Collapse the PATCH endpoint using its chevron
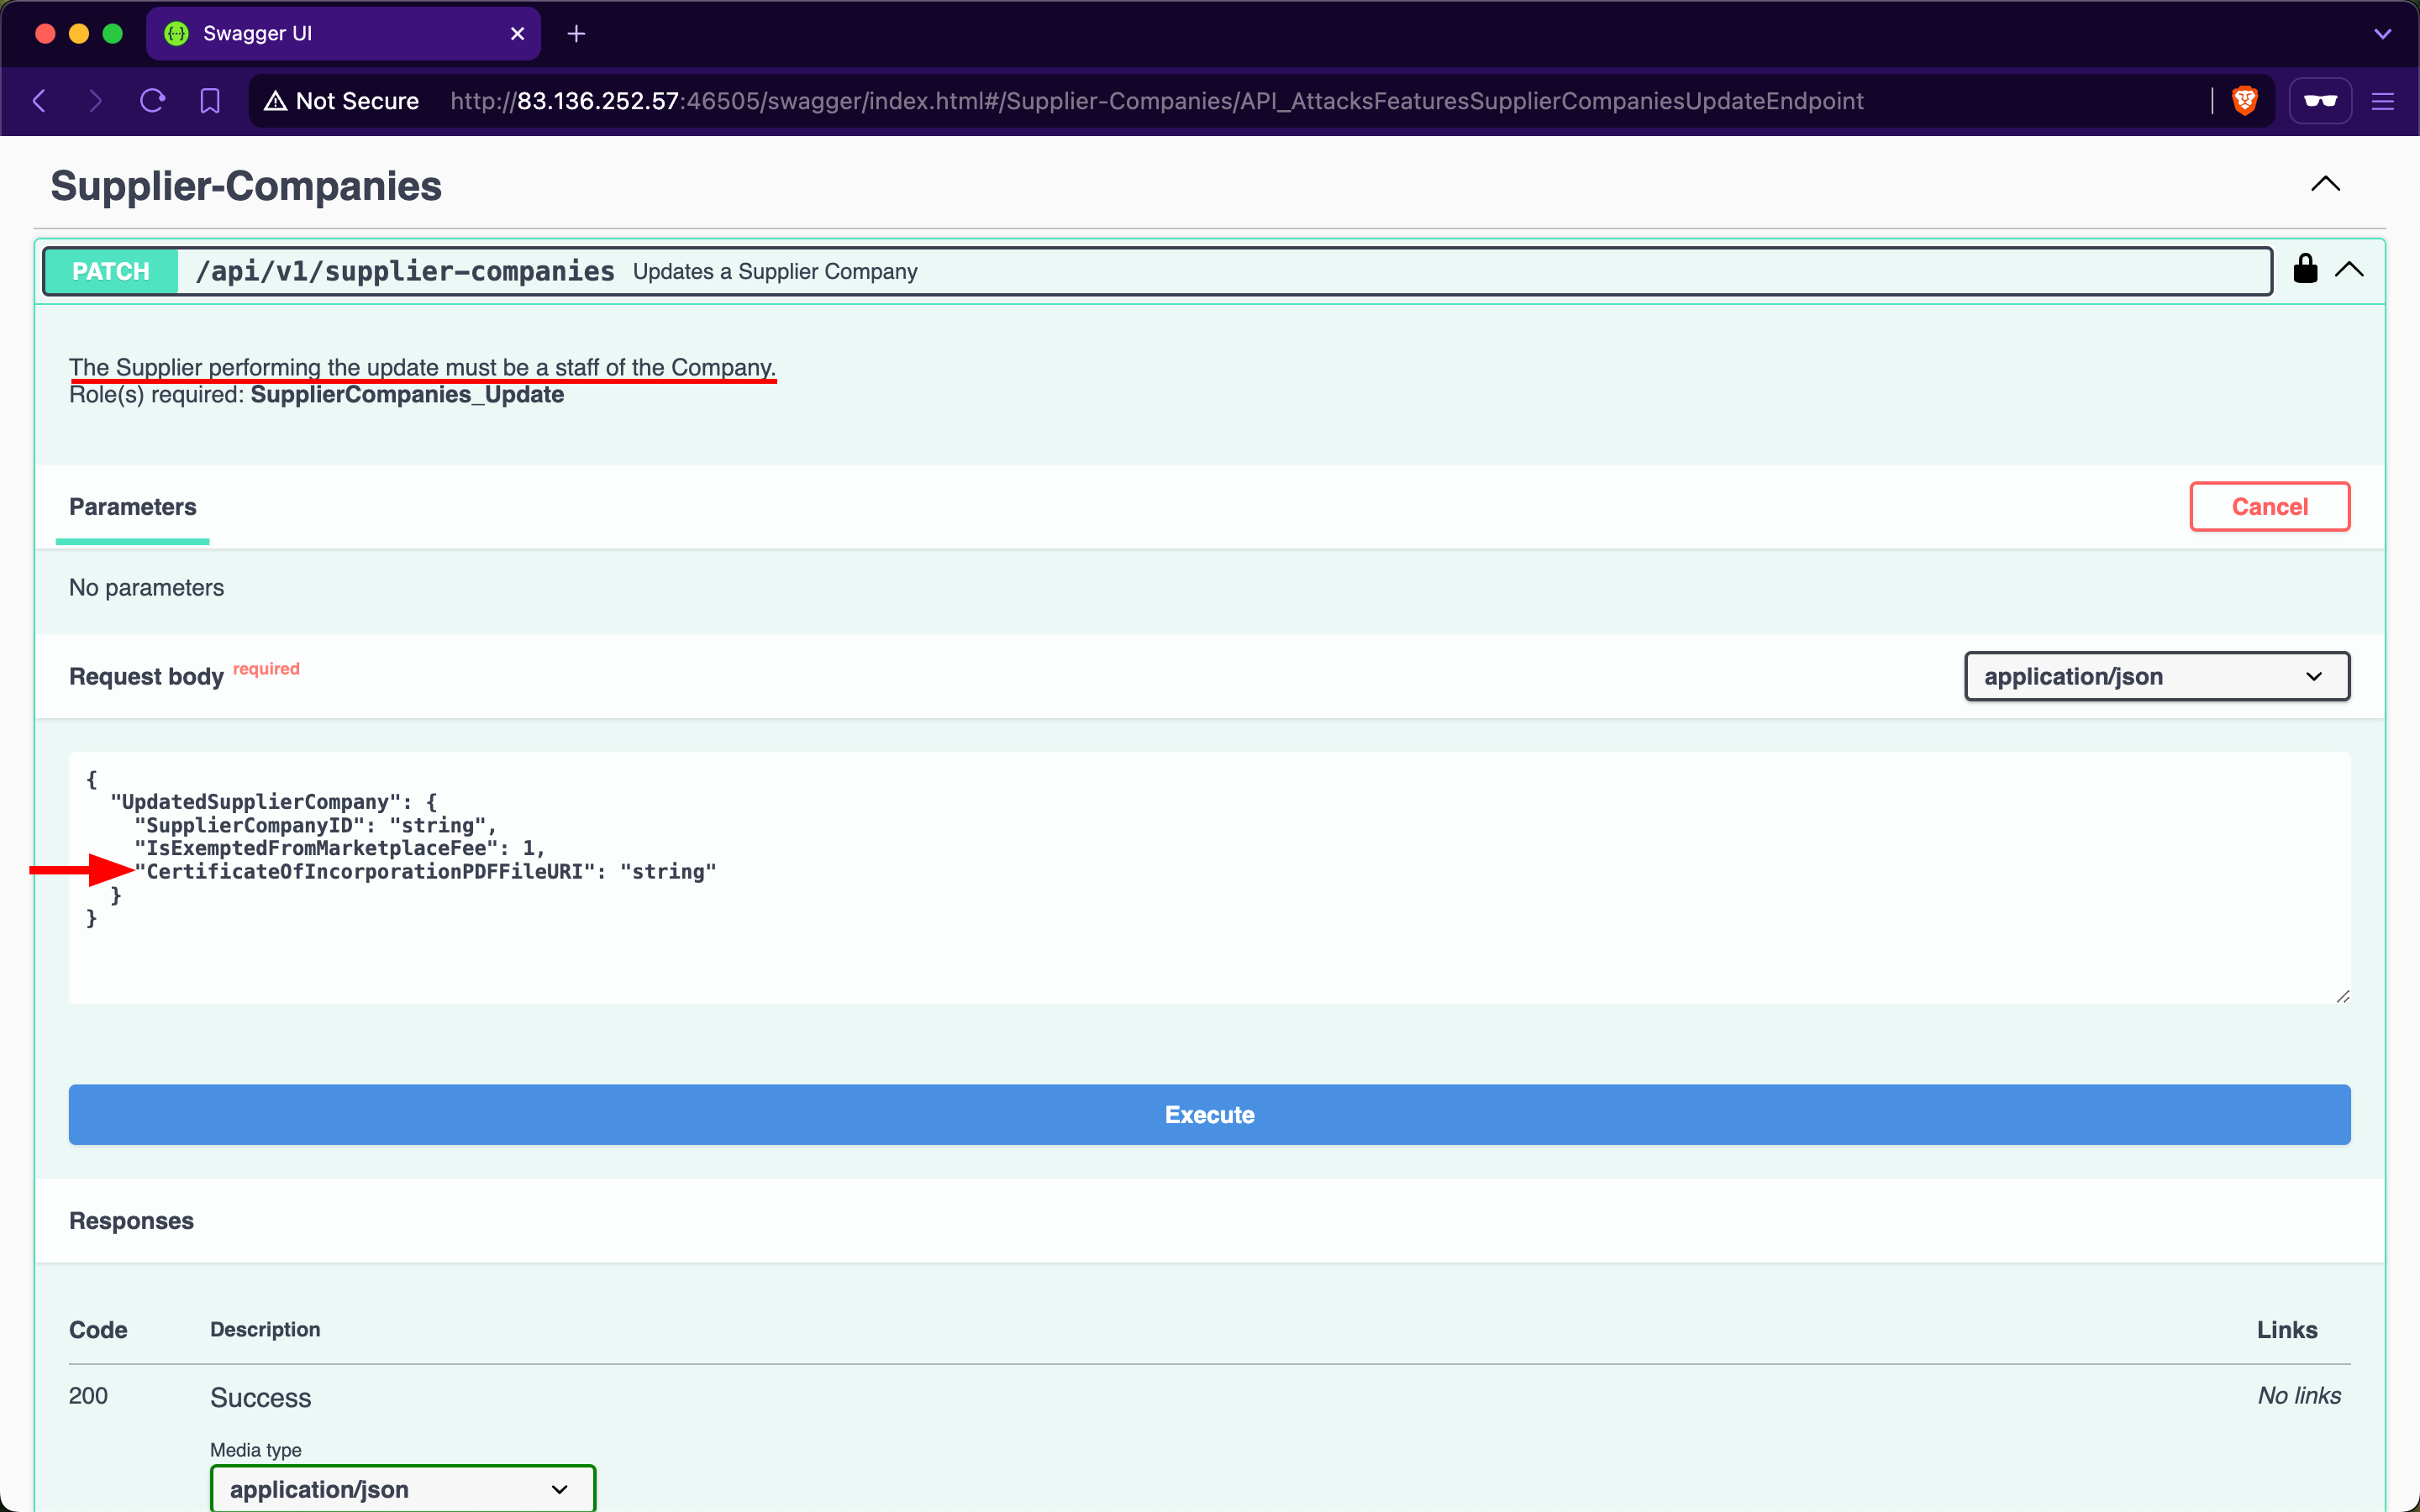The height and width of the screenshot is (1512, 2420). (2349, 269)
